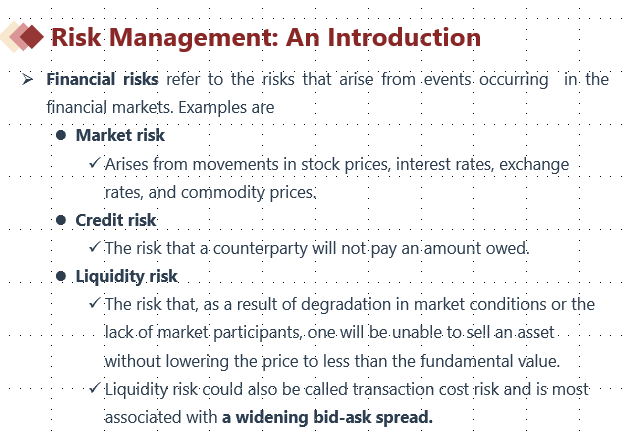Click checkmark before 'Liquidity risk could also'
The image size is (626, 439).
pos(94,388)
